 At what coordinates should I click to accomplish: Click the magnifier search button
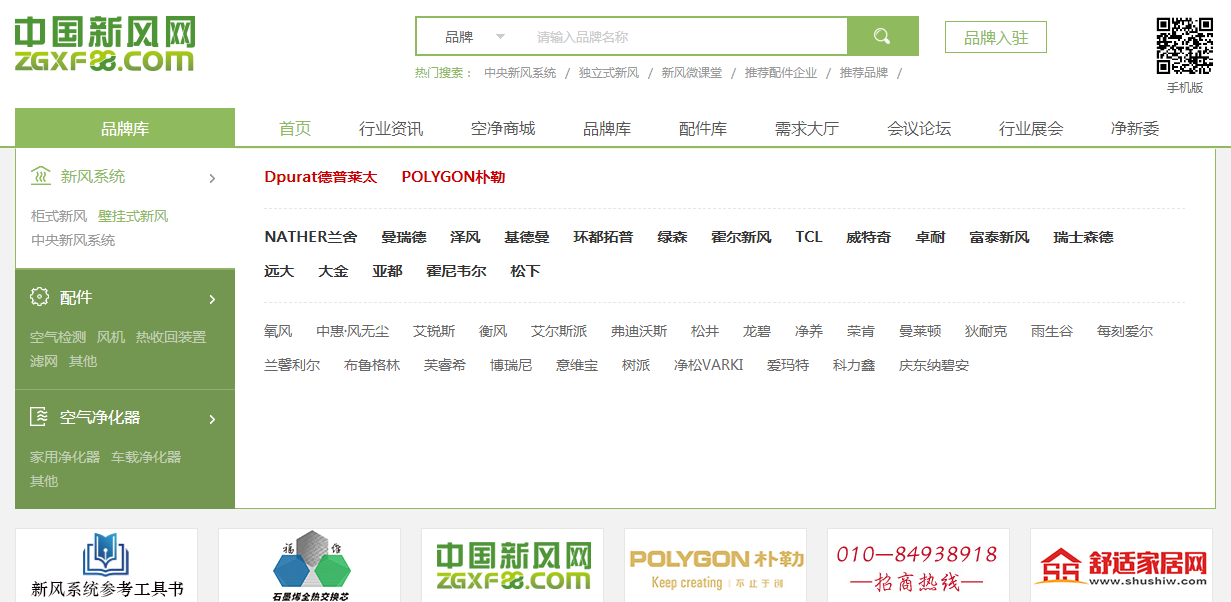click(882, 37)
